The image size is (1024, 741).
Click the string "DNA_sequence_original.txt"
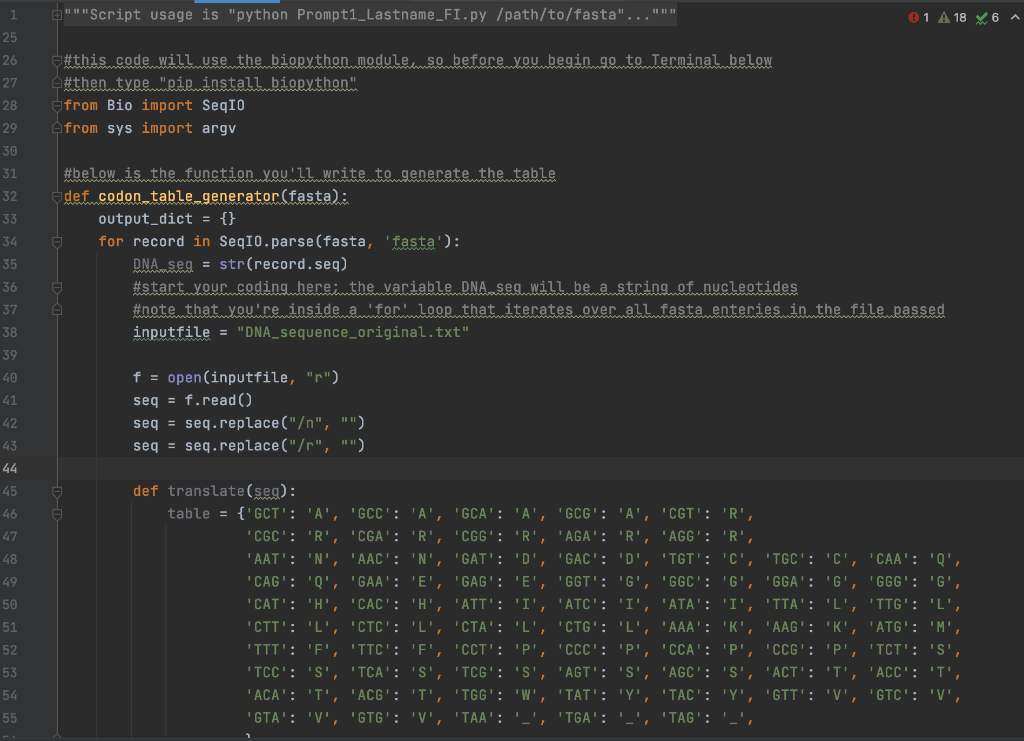coord(353,333)
